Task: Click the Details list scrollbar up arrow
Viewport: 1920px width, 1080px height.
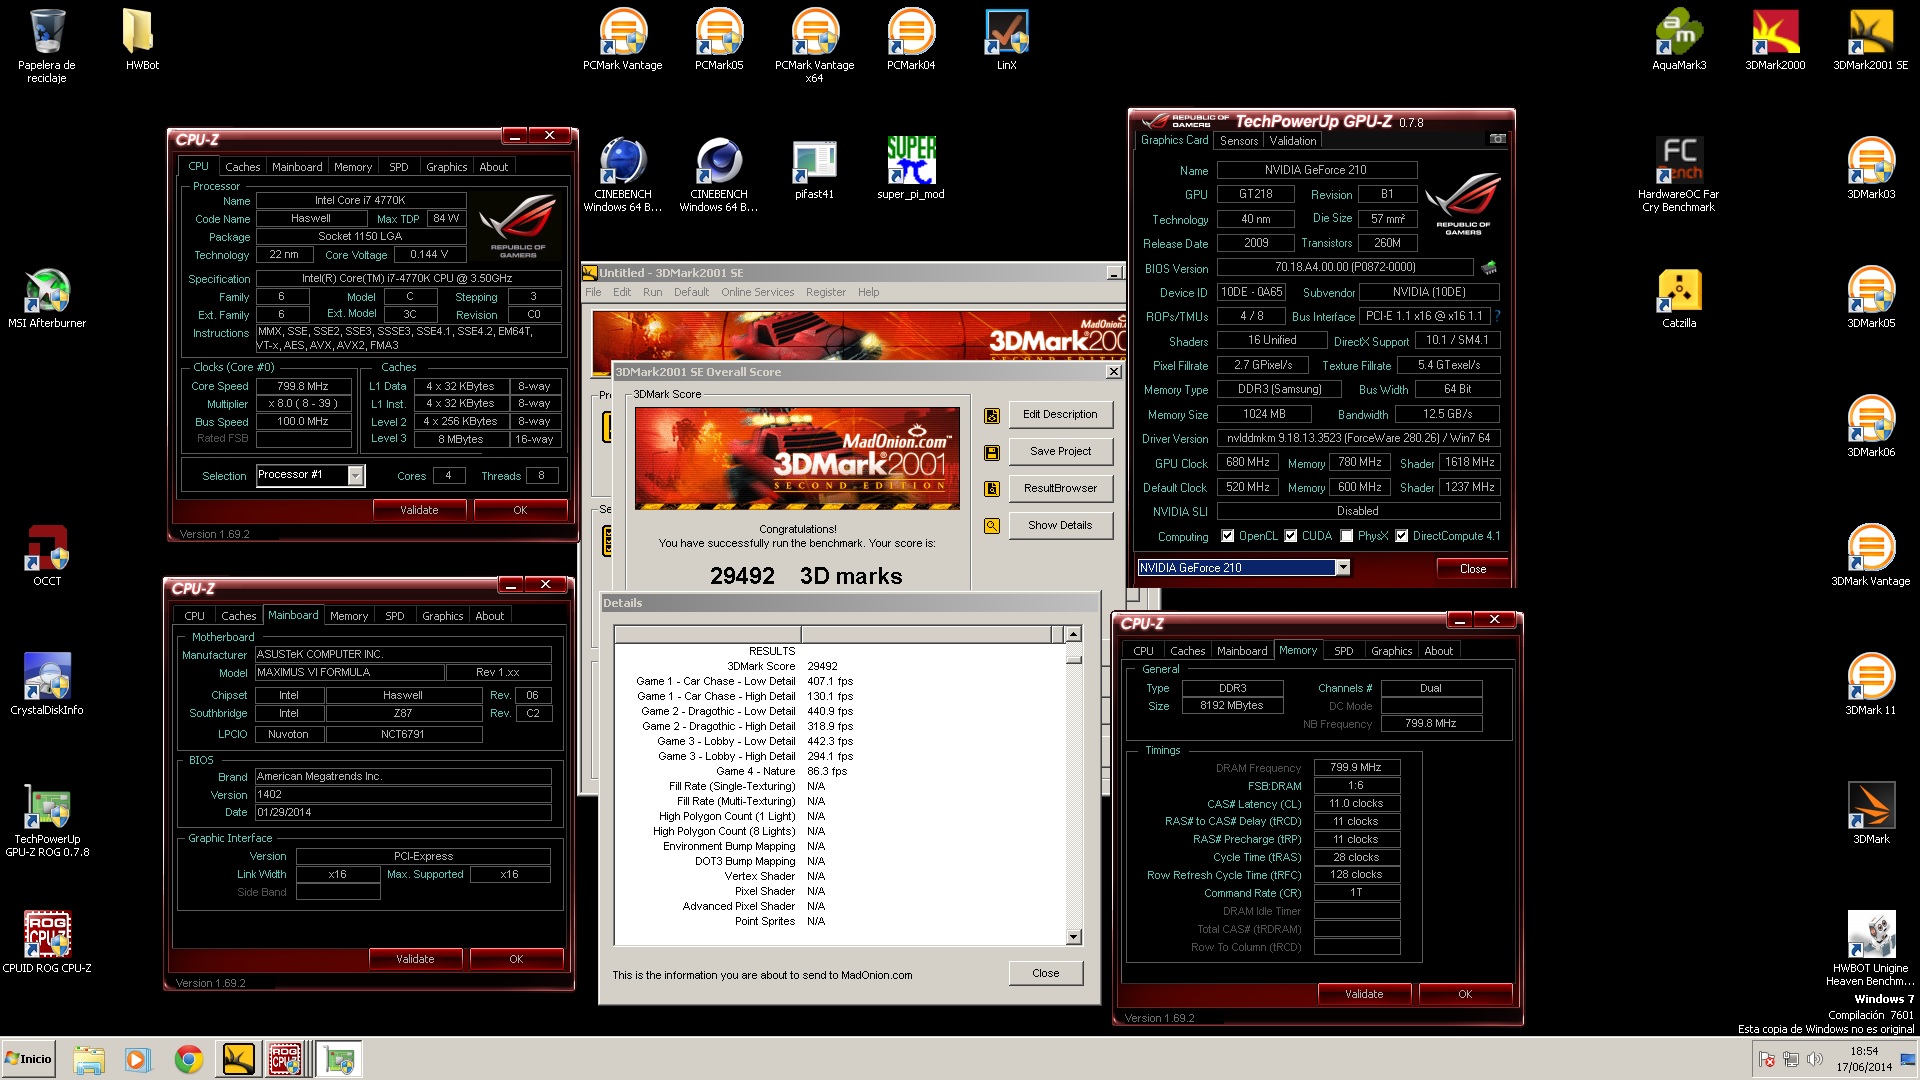Action: (1074, 635)
